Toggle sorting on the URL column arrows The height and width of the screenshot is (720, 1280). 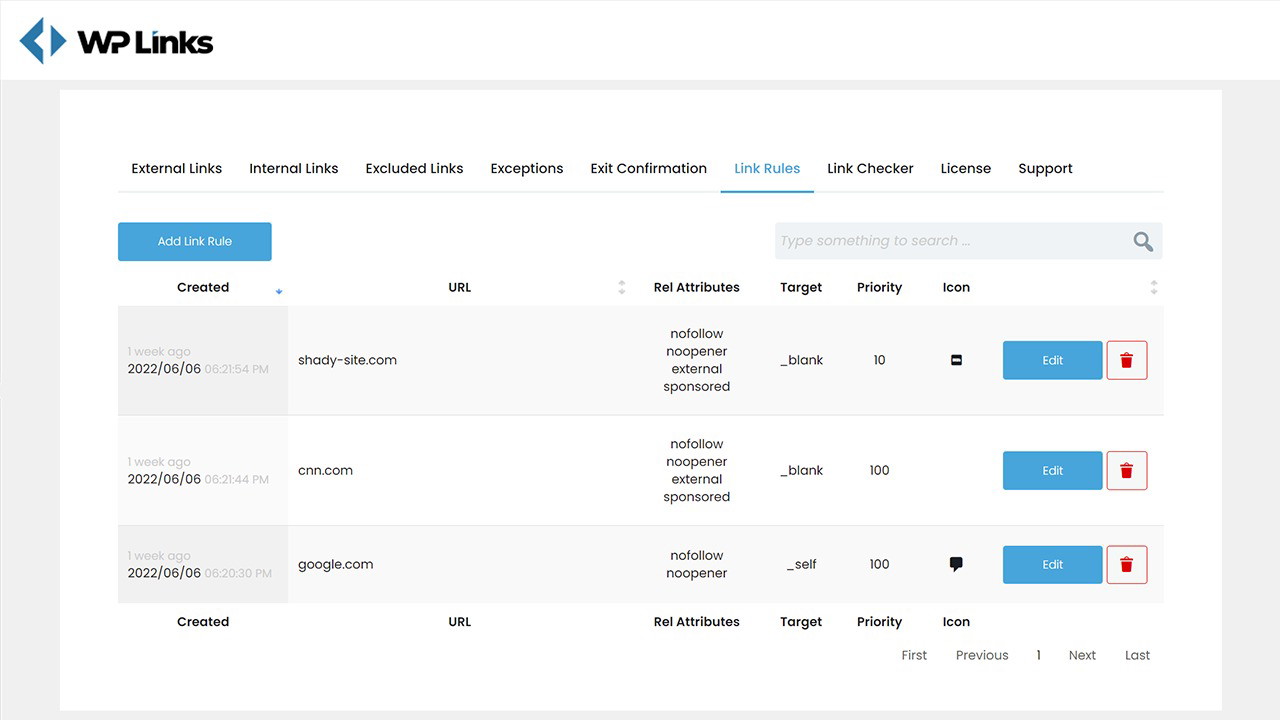coord(622,286)
